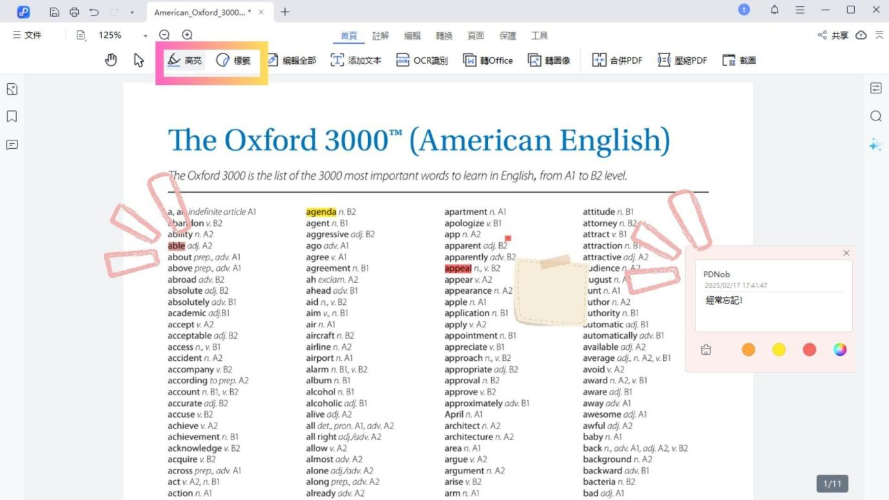Switch to the 首頁 home tab
889x500 pixels.
pyautogui.click(x=349, y=36)
